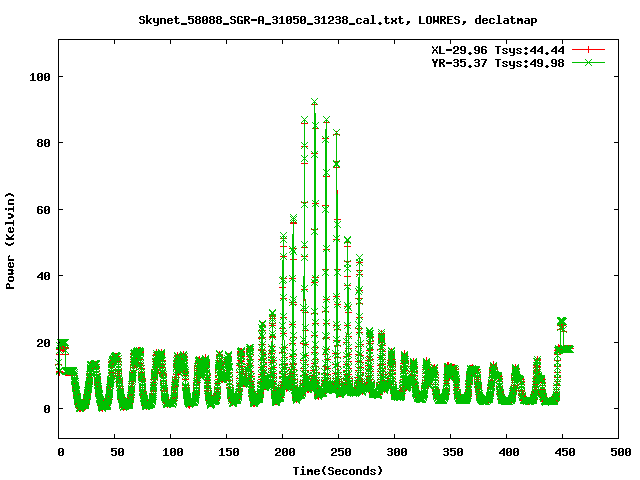Click the red legend line sample for XL
Image resolution: width=640 pixels, height=480 pixels.
pos(588,50)
